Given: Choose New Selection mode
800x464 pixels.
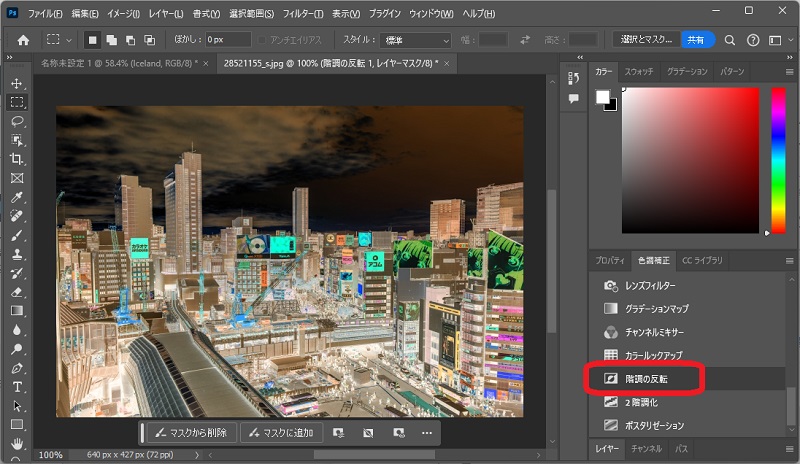Looking at the screenshot, I should pos(92,40).
